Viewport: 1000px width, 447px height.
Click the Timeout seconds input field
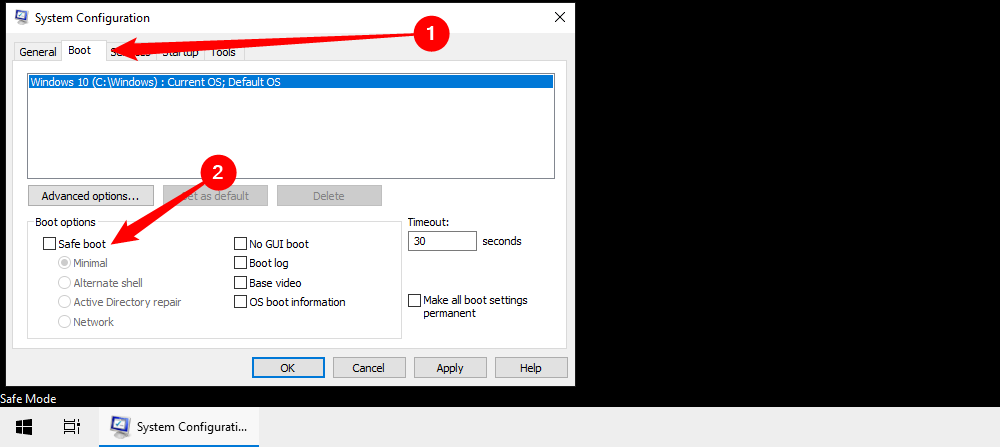click(442, 241)
